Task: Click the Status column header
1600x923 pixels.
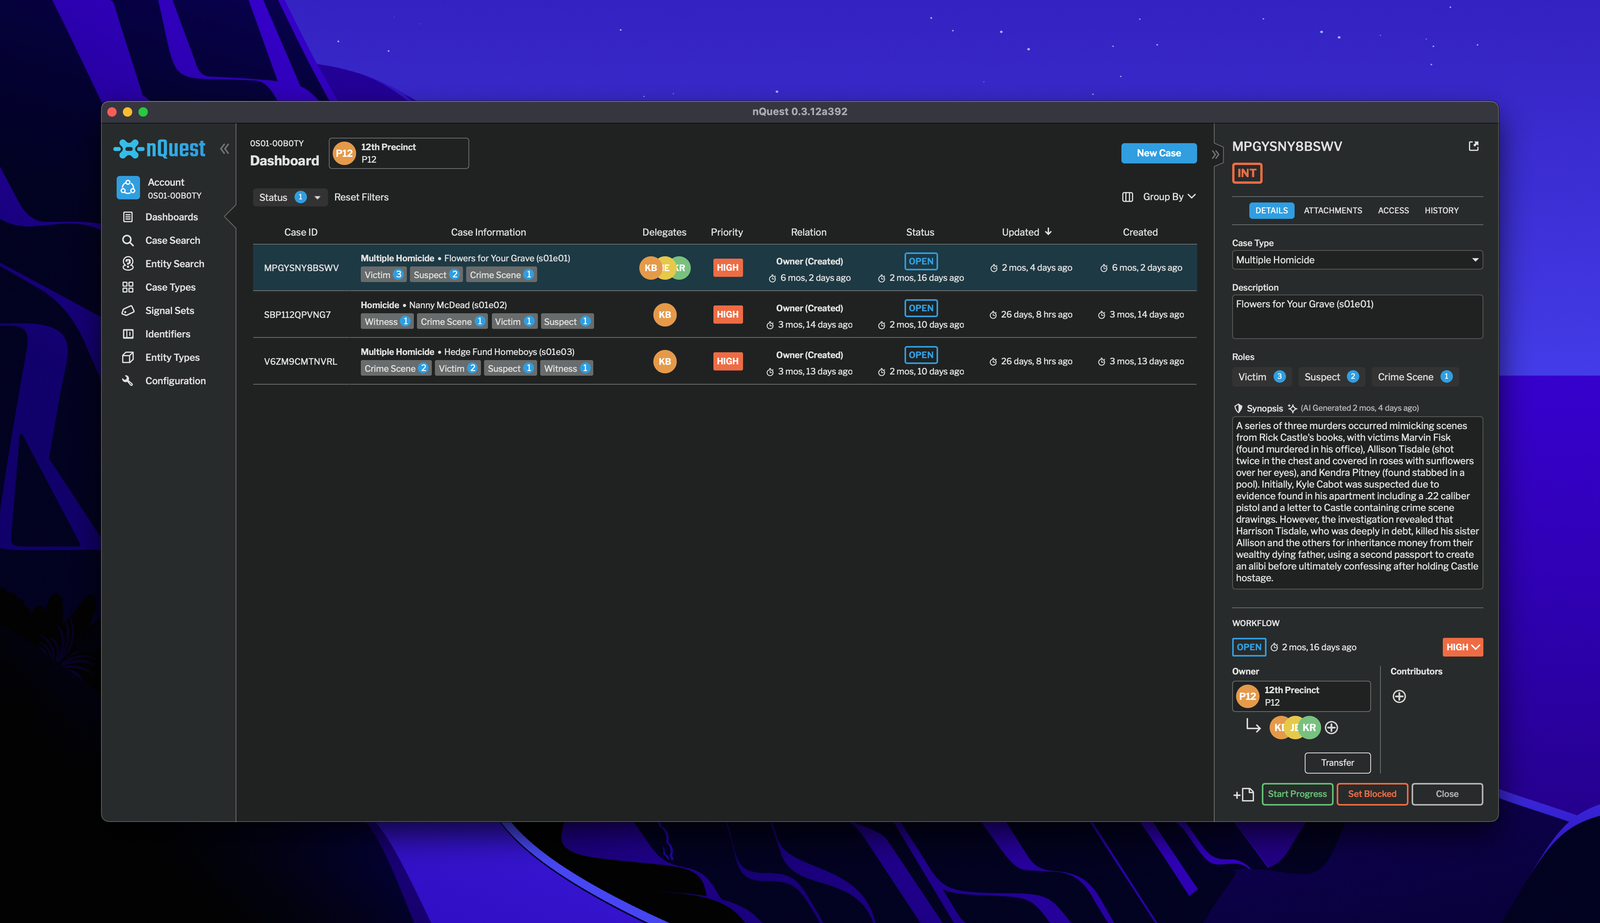Action: tap(920, 232)
